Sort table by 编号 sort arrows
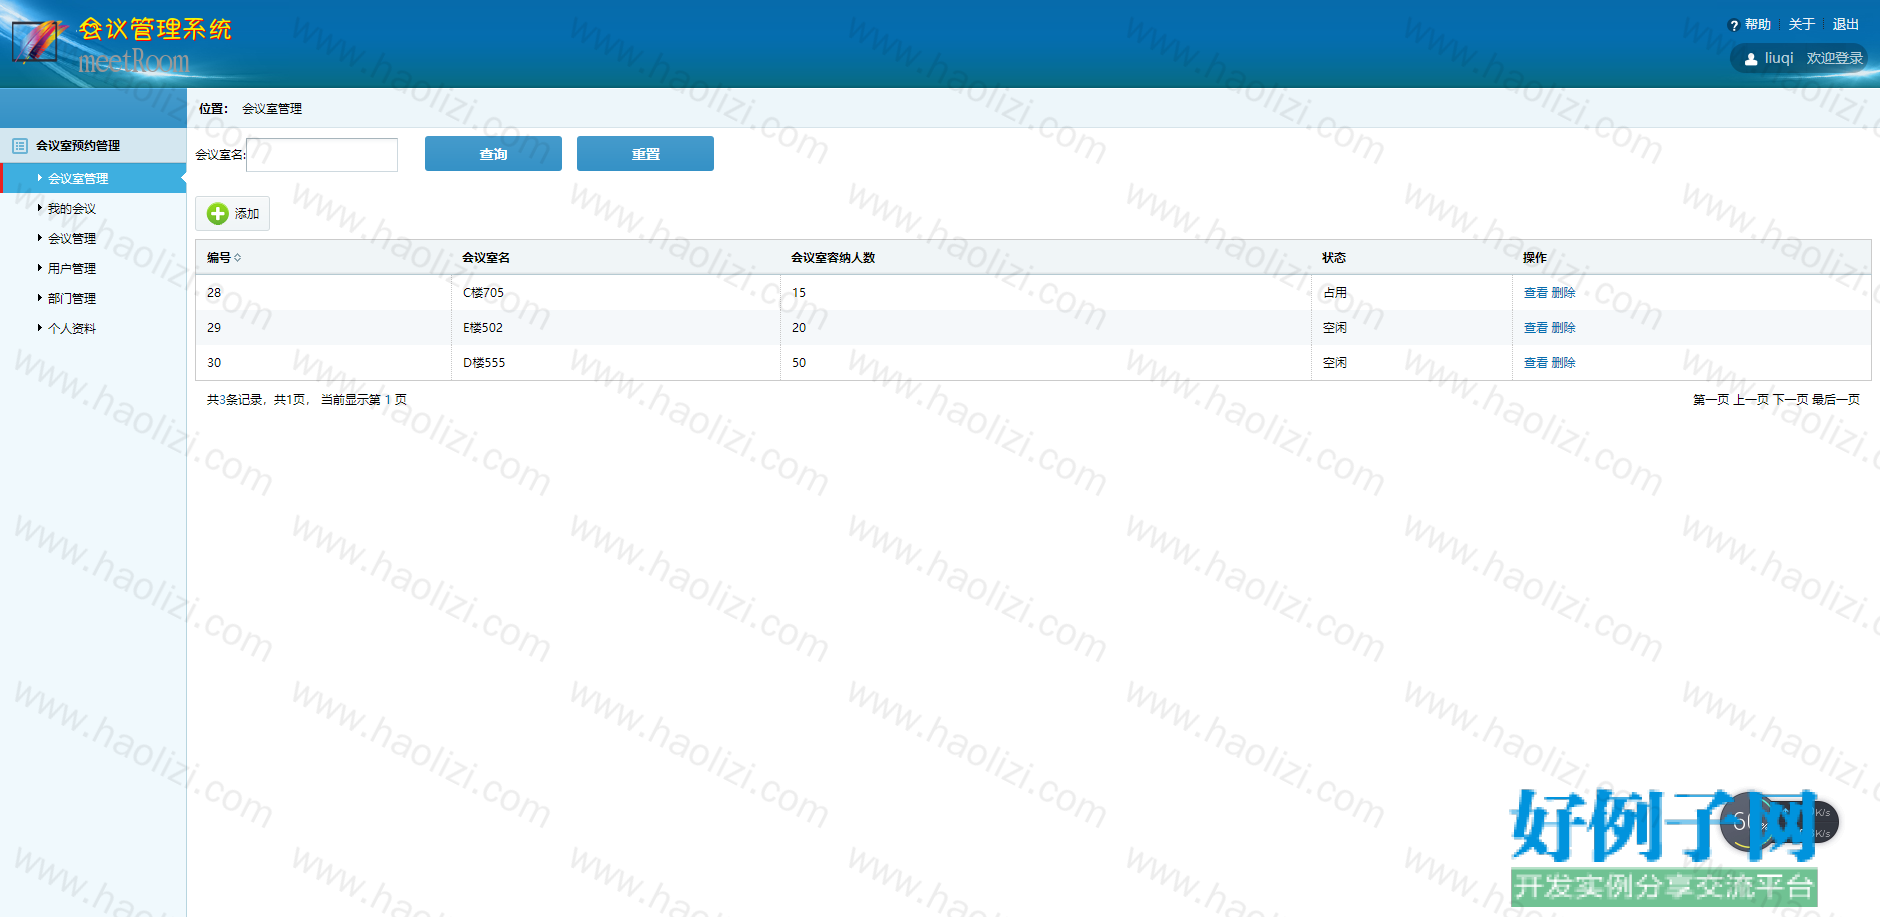This screenshot has width=1880, height=917. tap(237, 258)
